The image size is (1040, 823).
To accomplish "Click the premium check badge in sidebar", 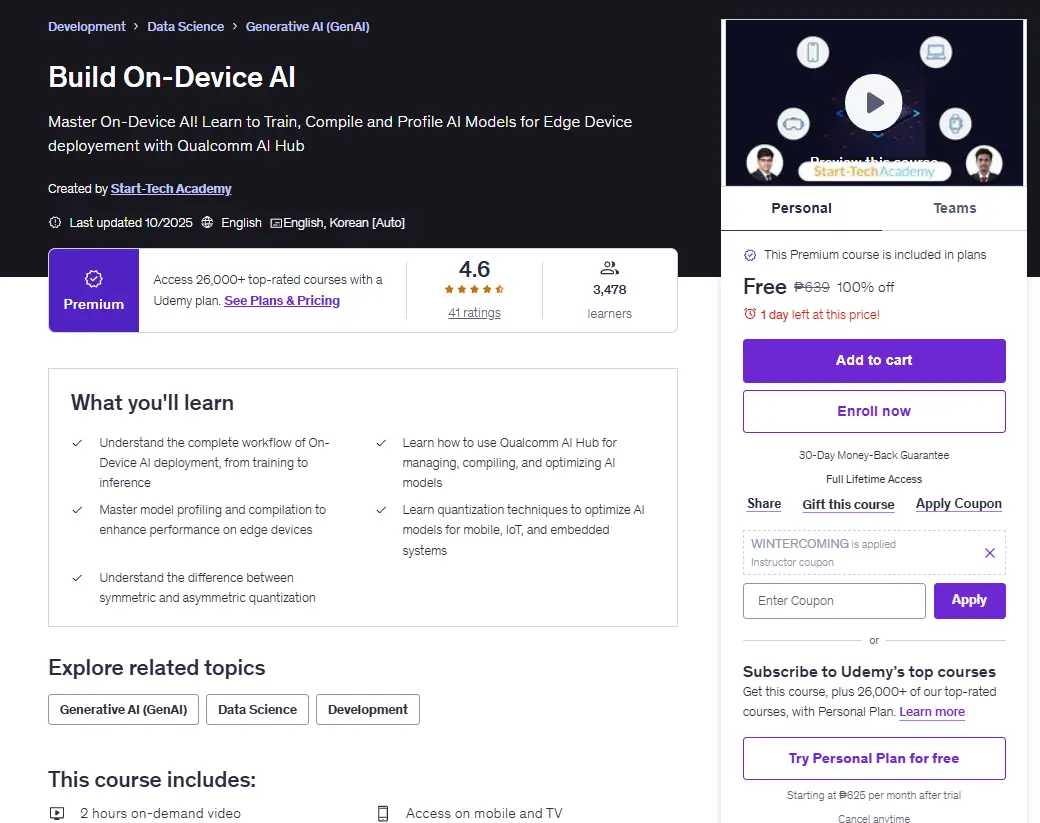I will point(750,255).
